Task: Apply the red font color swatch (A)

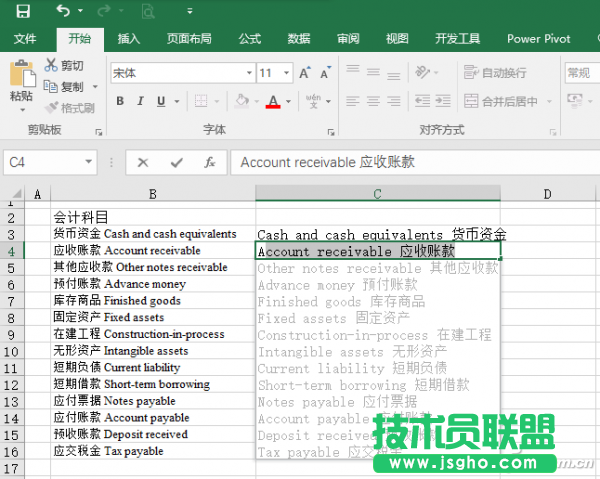Action: pos(273,101)
